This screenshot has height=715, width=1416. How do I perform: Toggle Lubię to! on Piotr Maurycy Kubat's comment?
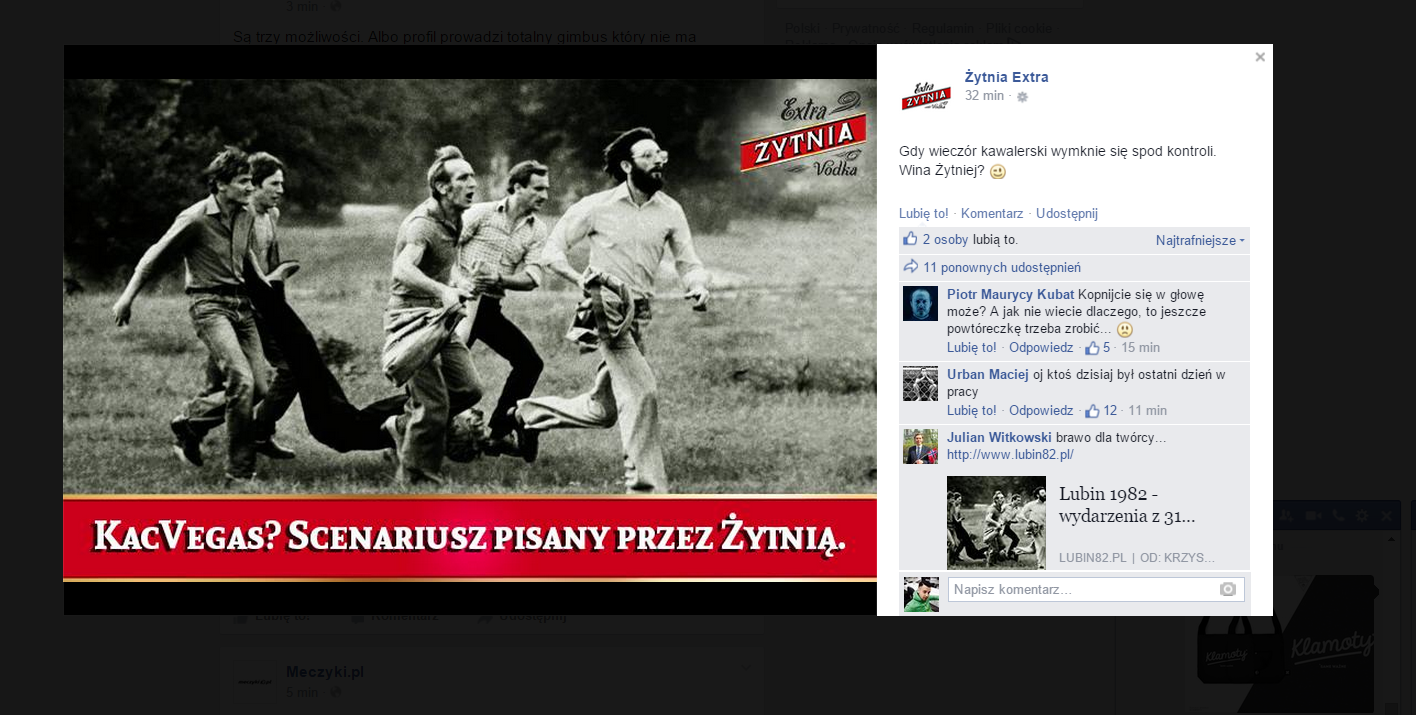pyautogui.click(x=971, y=348)
